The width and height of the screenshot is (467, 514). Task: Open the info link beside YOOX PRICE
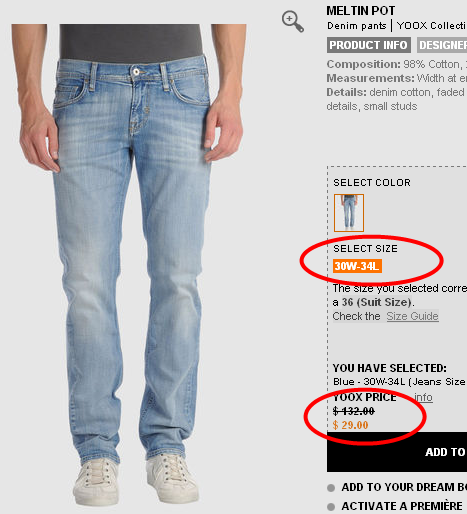click(423, 397)
